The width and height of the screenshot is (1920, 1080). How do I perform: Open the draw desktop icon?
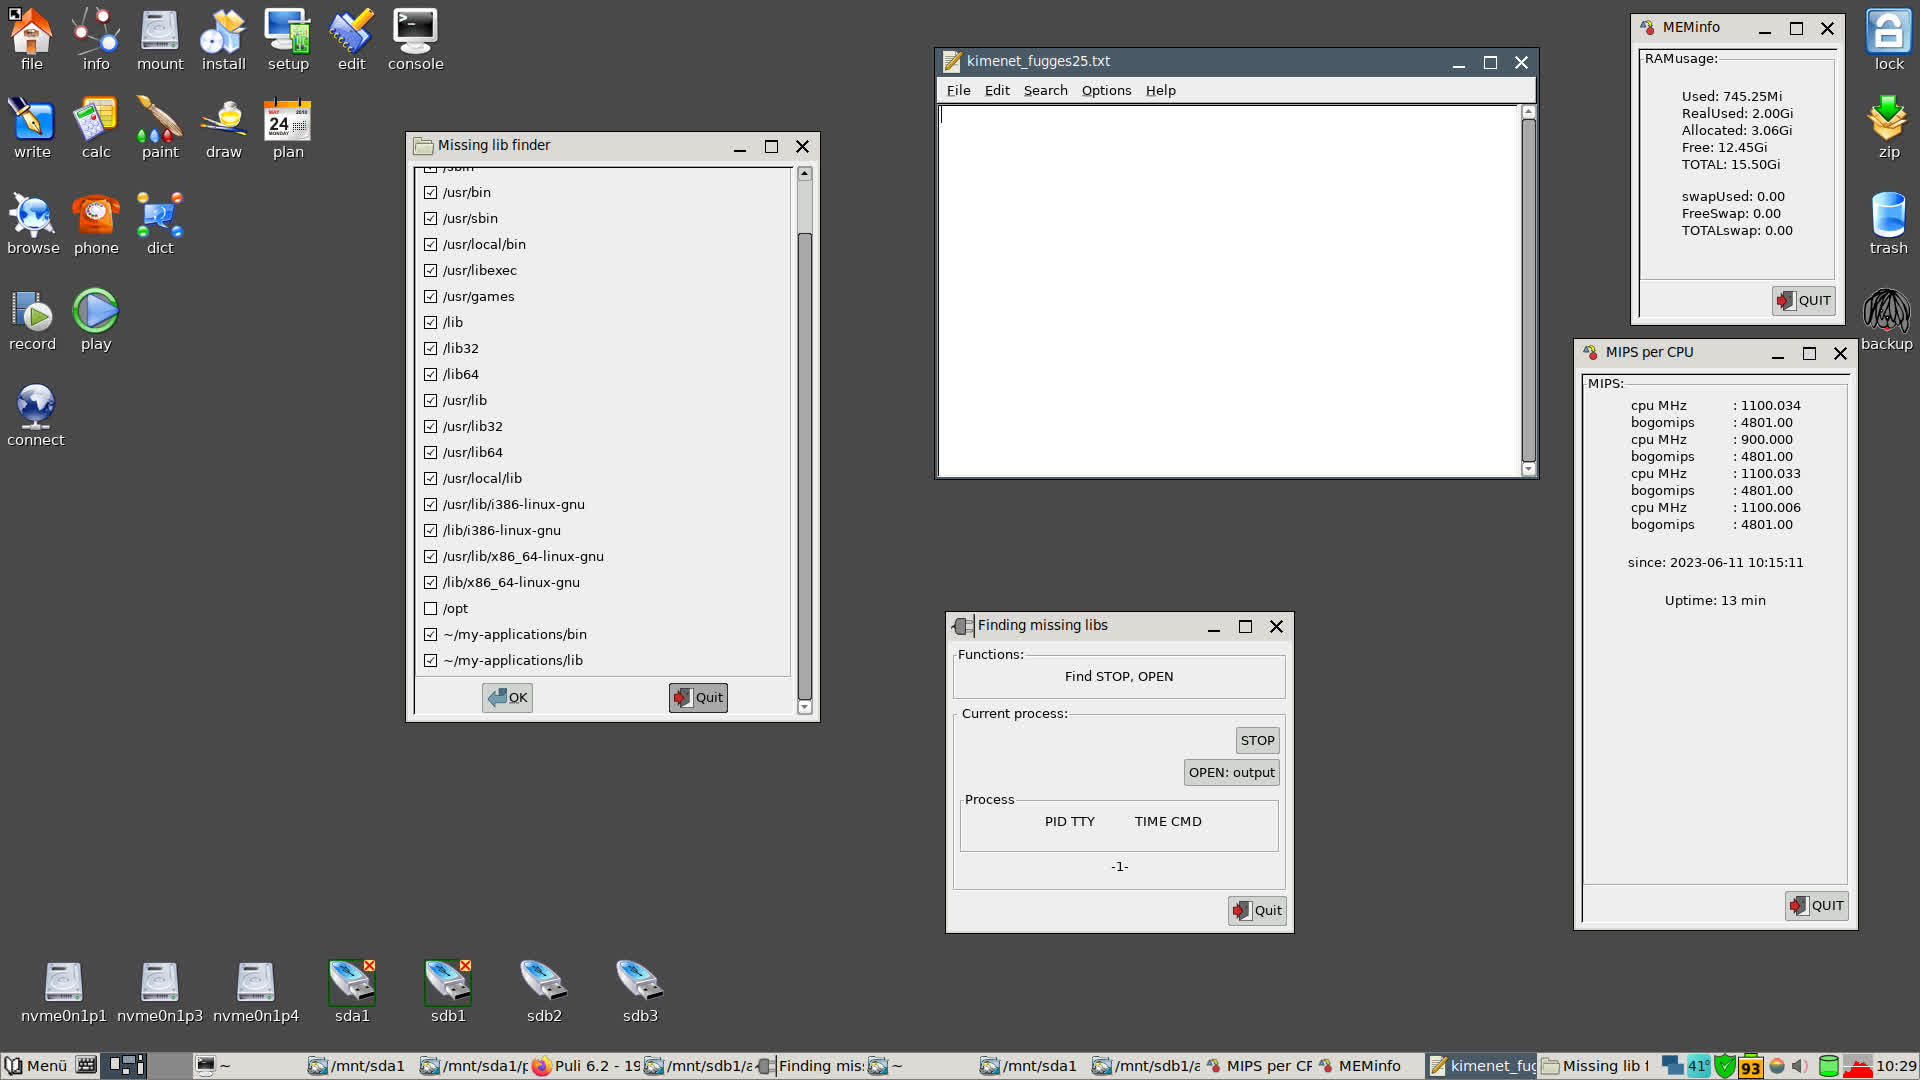click(x=224, y=128)
